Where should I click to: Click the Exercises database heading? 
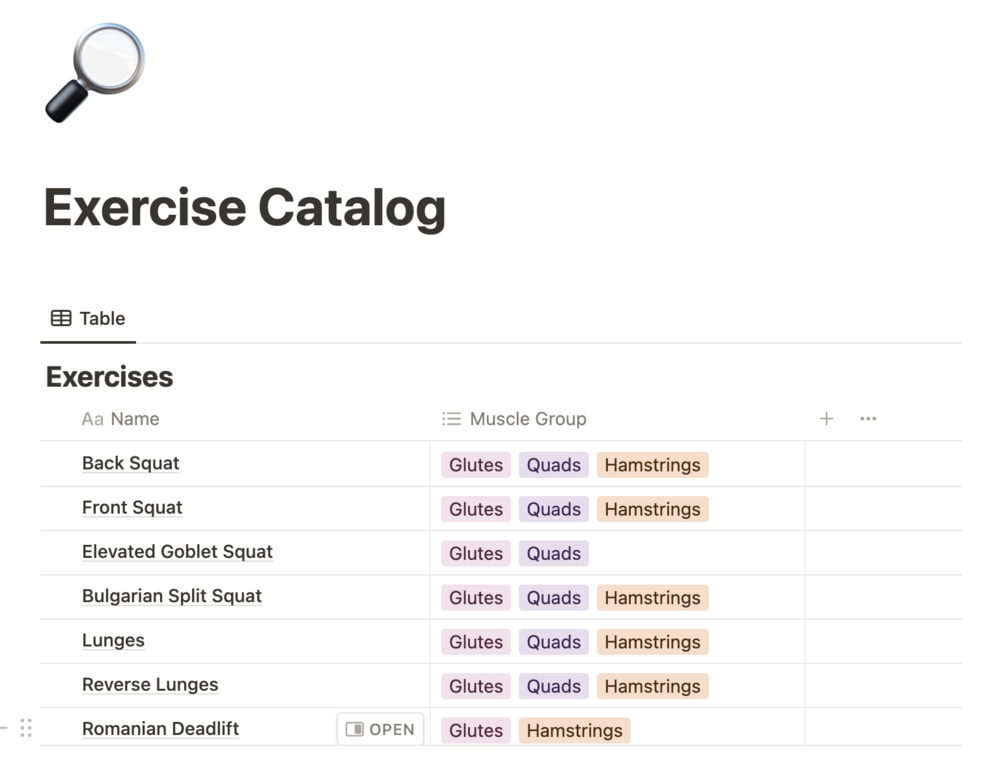(x=110, y=377)
